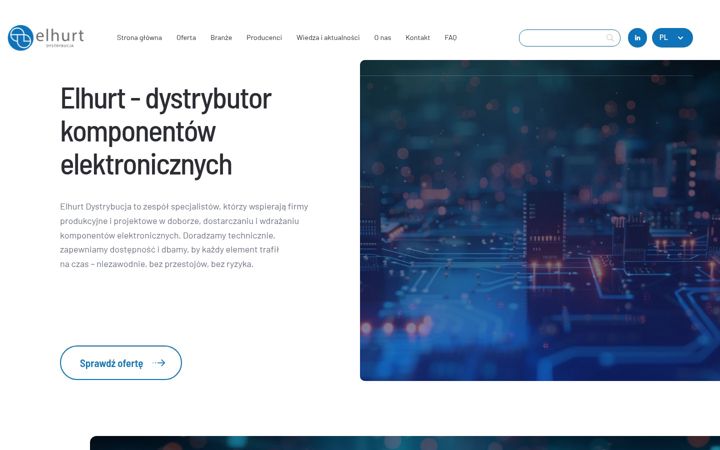The width and height of the screenshot is (720, 450).
Task: Open the Branże menu item
Action: pyautogui.click(x=221, y=38)
